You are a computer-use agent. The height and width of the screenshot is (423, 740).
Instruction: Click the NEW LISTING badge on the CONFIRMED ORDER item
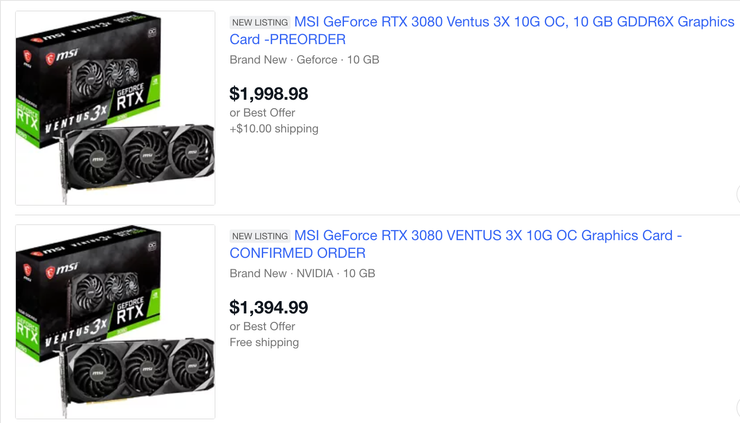(260, 237)
